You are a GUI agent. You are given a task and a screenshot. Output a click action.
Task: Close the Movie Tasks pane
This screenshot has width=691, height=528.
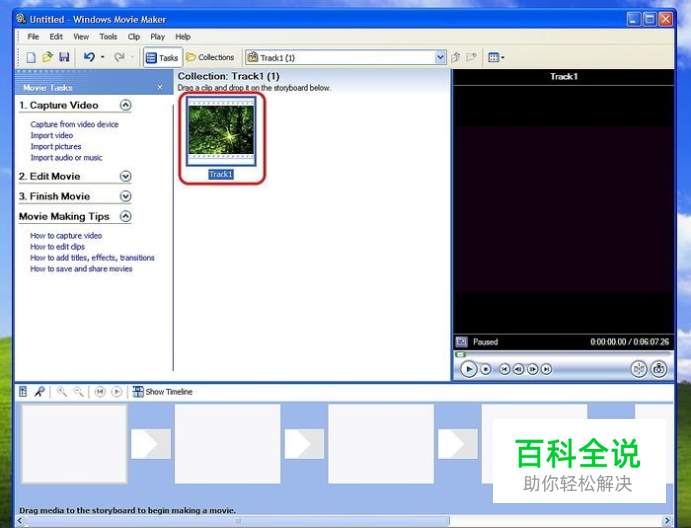(x=160, y=87)
